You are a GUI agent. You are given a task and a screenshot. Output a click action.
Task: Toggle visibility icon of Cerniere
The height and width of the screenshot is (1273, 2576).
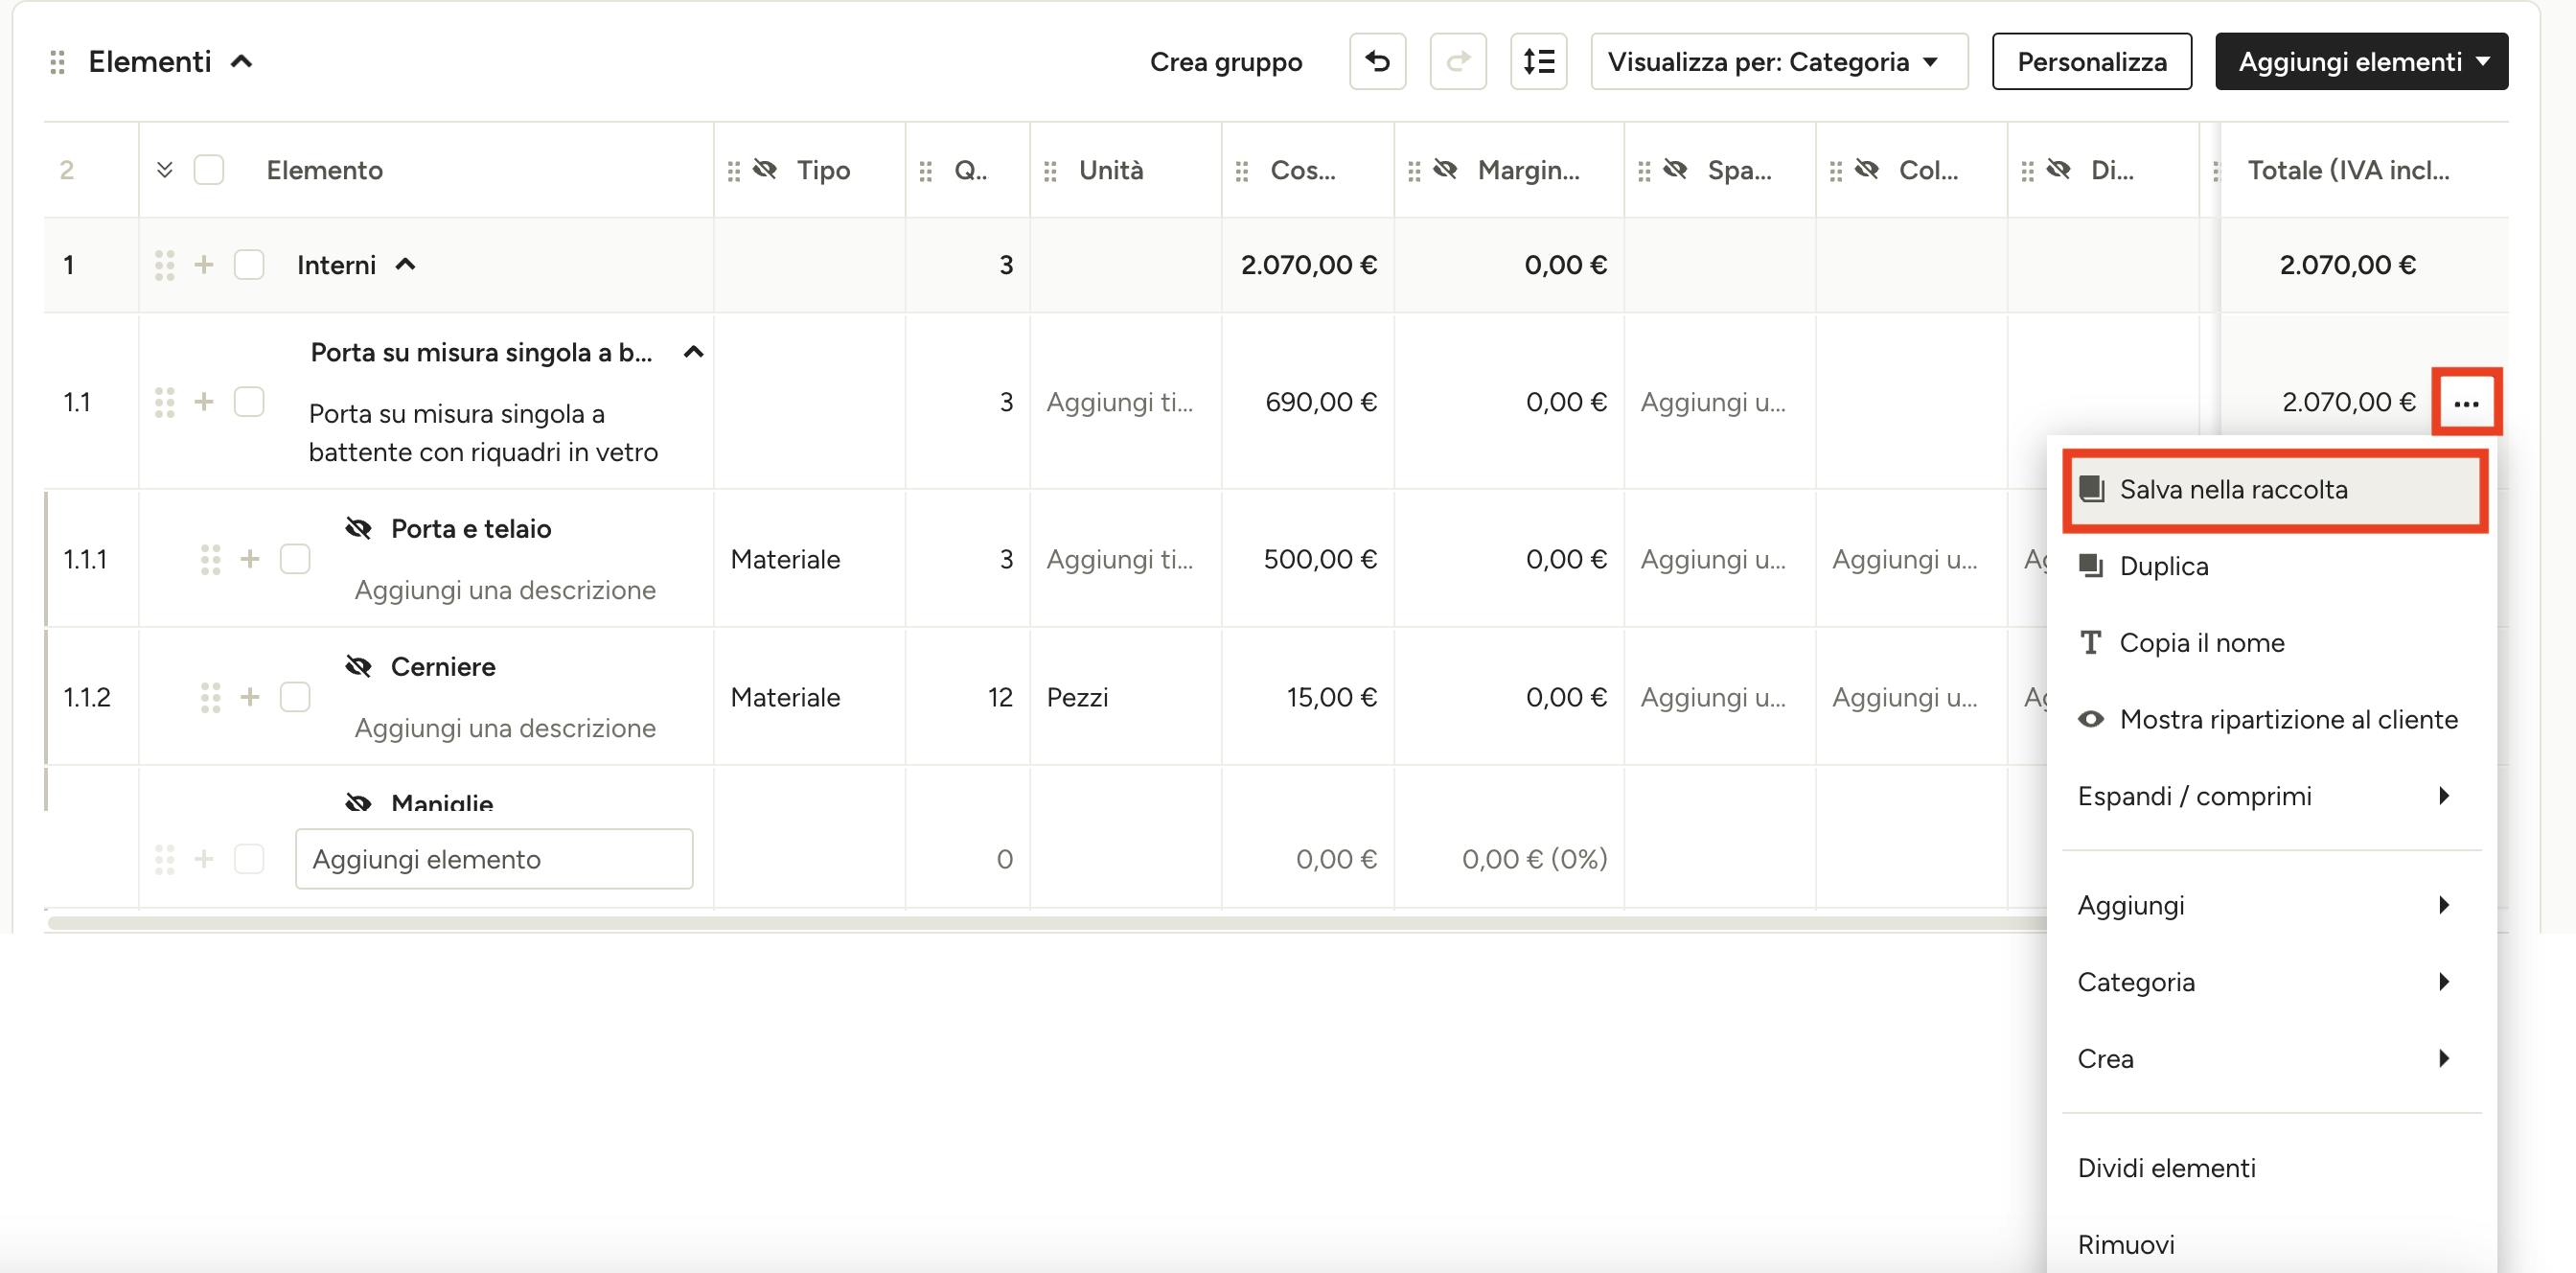tap(359, 666)
